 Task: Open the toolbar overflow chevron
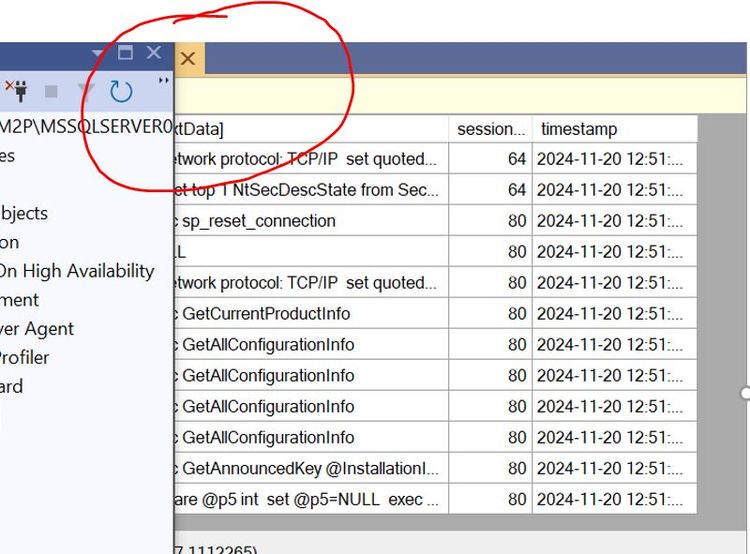pyautogui.click(x=164, y=80)
